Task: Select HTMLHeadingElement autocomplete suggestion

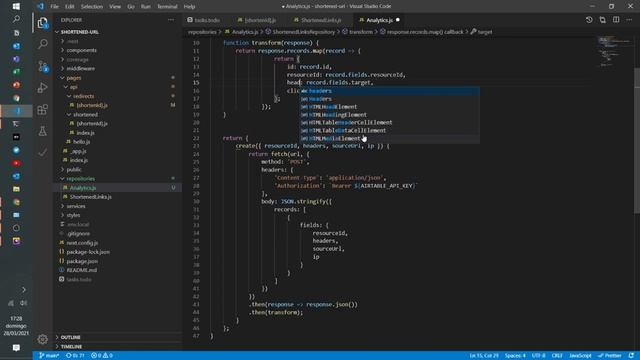Action: pos(390,115)
